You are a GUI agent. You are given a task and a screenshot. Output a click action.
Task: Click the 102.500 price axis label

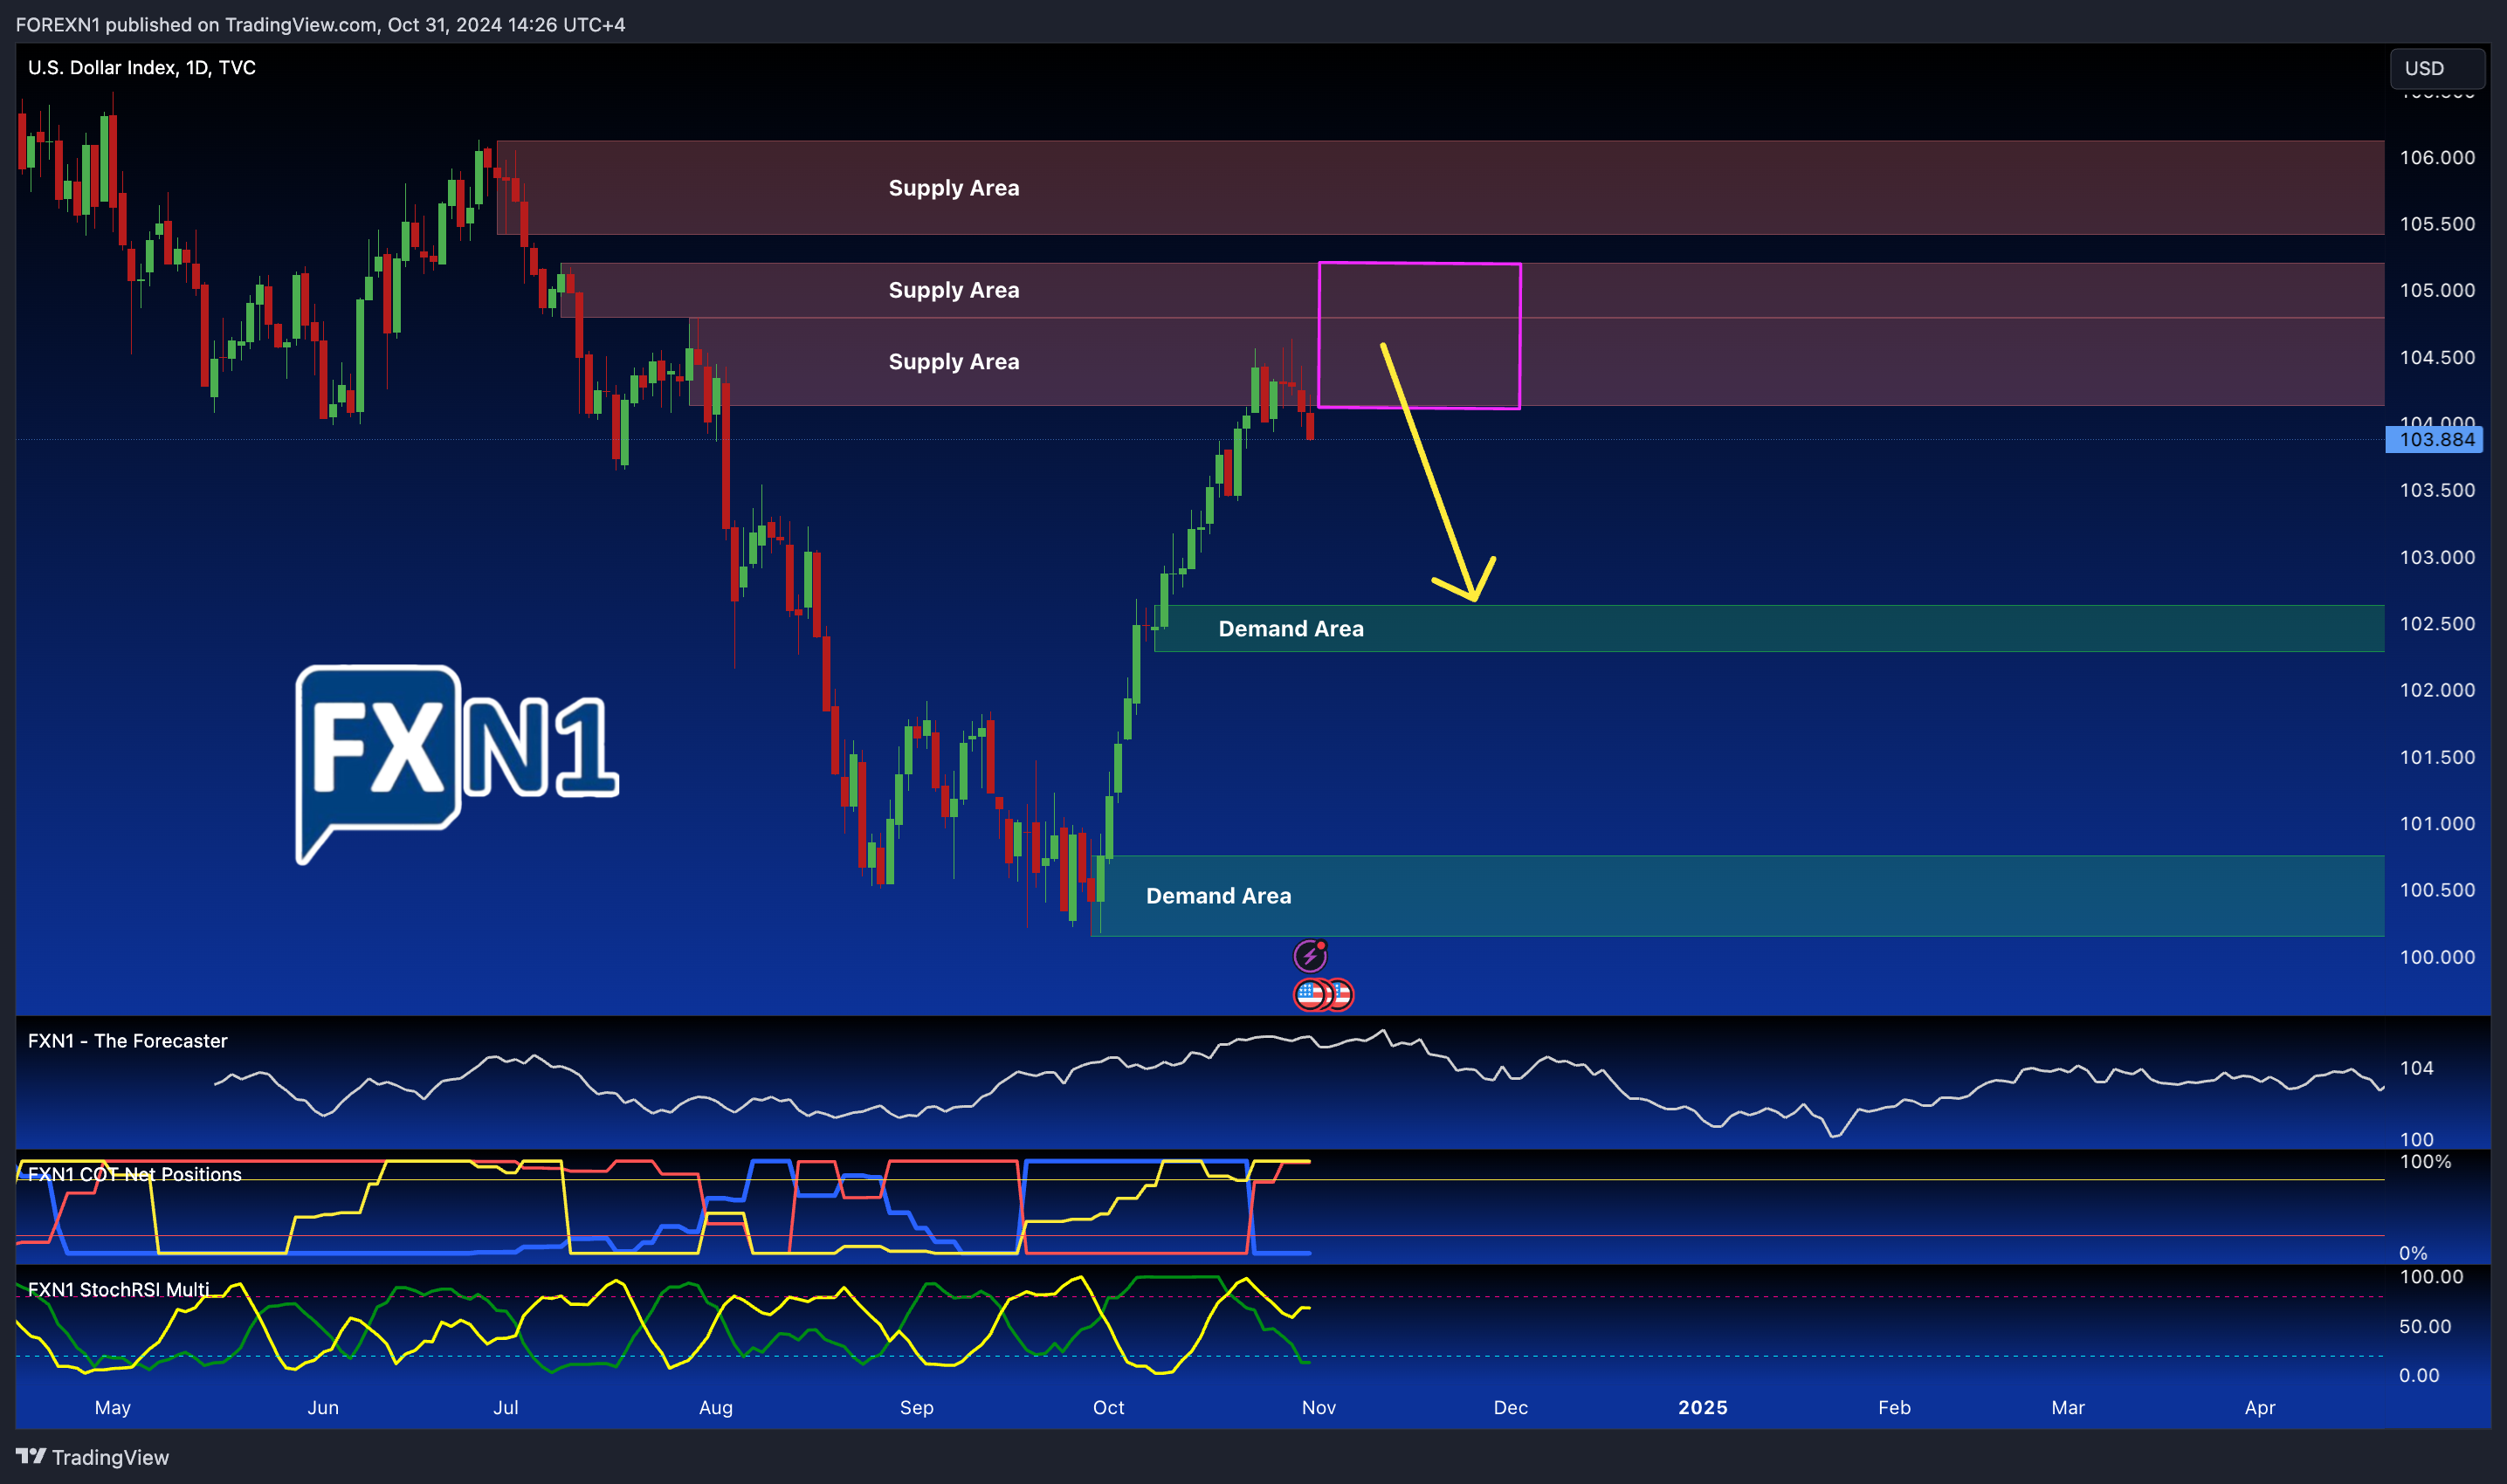pyautogui.click(x=2437, y=624)
